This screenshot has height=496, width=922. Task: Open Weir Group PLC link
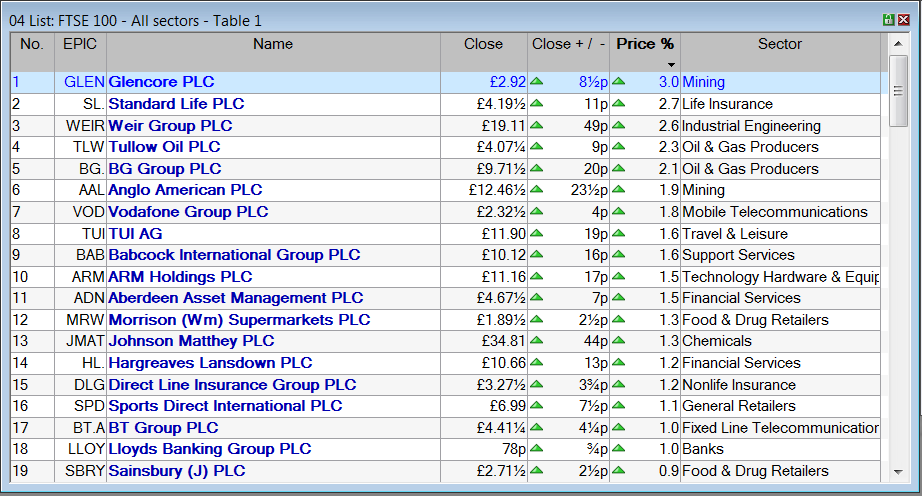[170, 126]
